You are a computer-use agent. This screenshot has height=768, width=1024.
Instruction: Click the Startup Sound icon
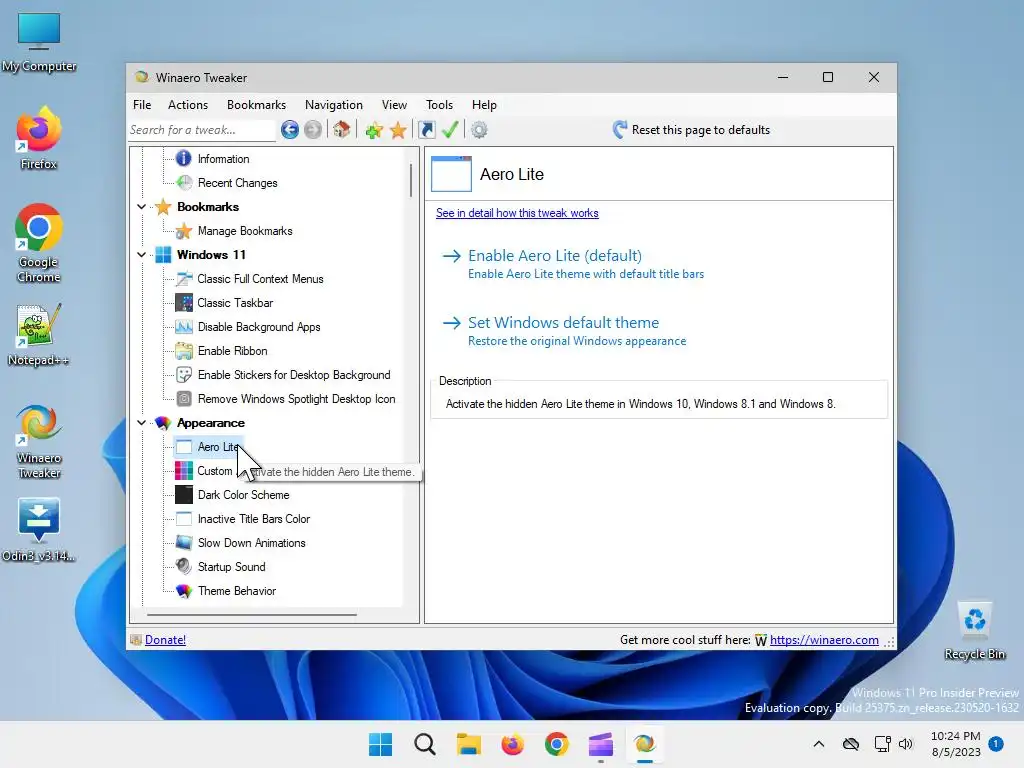click(184, 567)
